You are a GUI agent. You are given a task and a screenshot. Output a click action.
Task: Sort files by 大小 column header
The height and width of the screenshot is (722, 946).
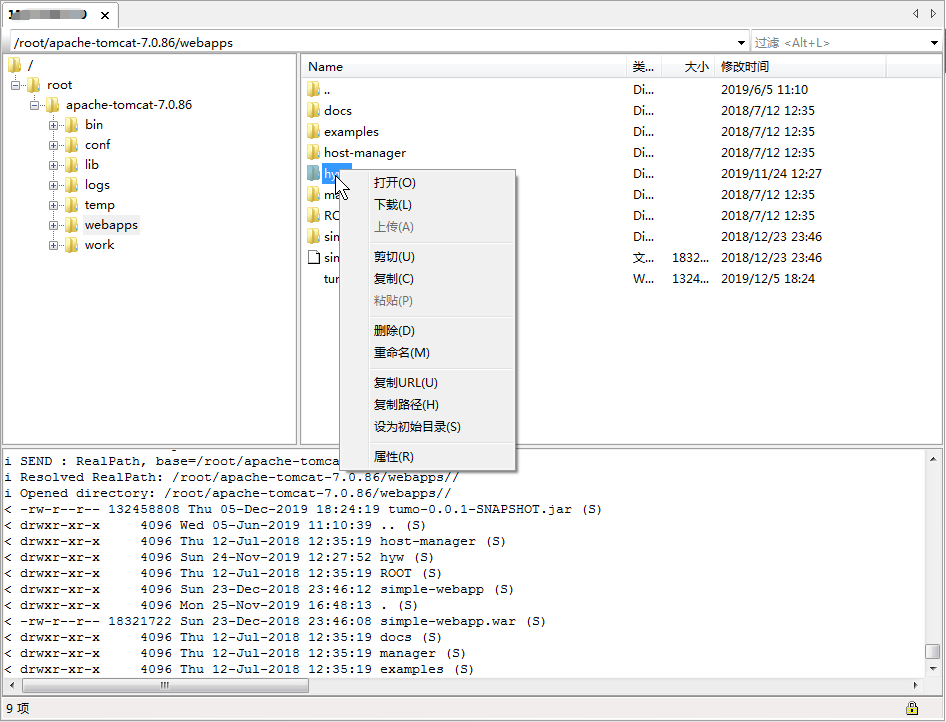point(688,67)
